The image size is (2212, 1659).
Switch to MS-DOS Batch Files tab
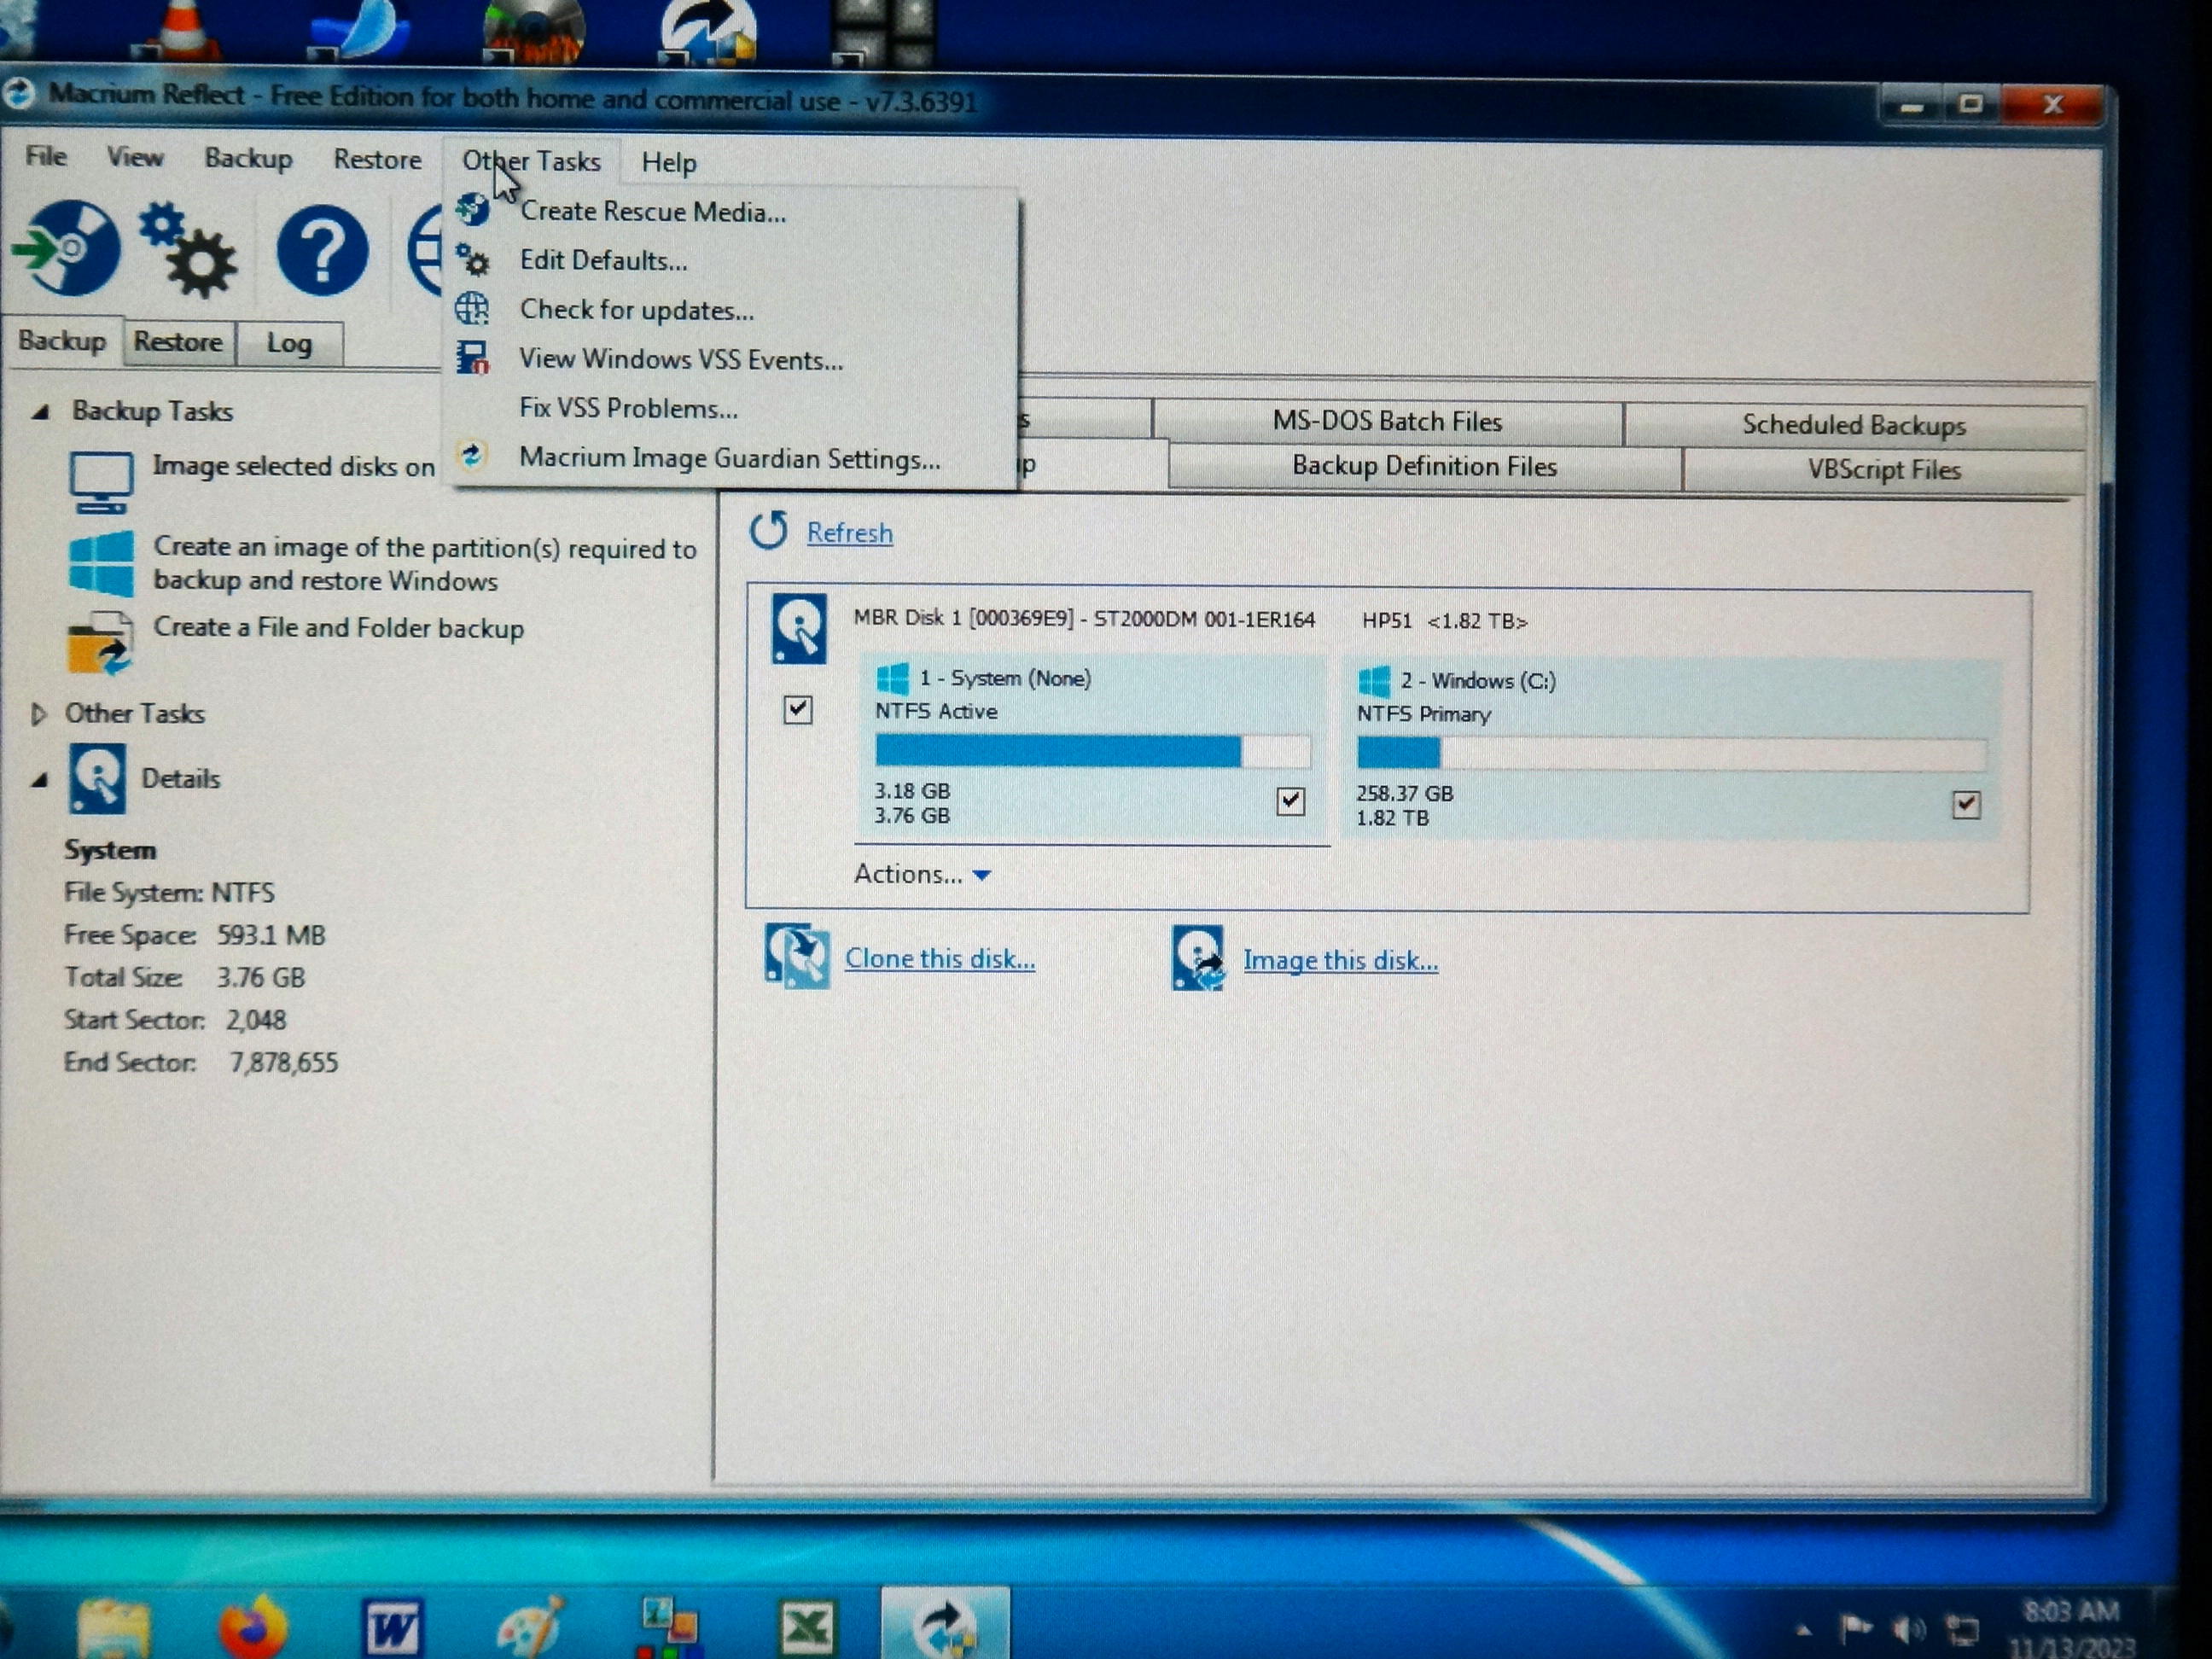pyautogui.click(x=1387, y=421)
